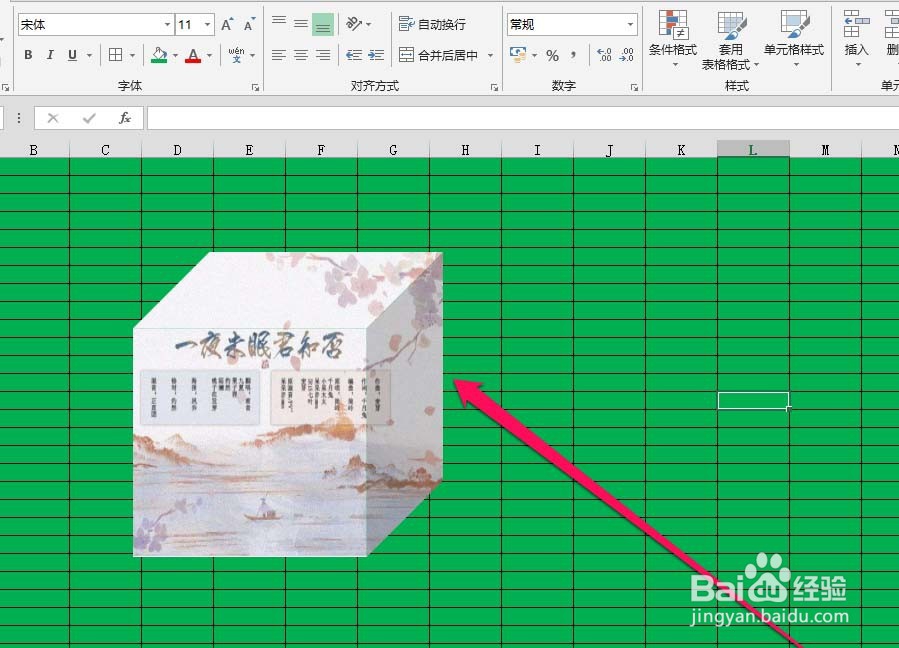Apply cell borders icon
Screen dimensions: 899x648
point(116,55)
